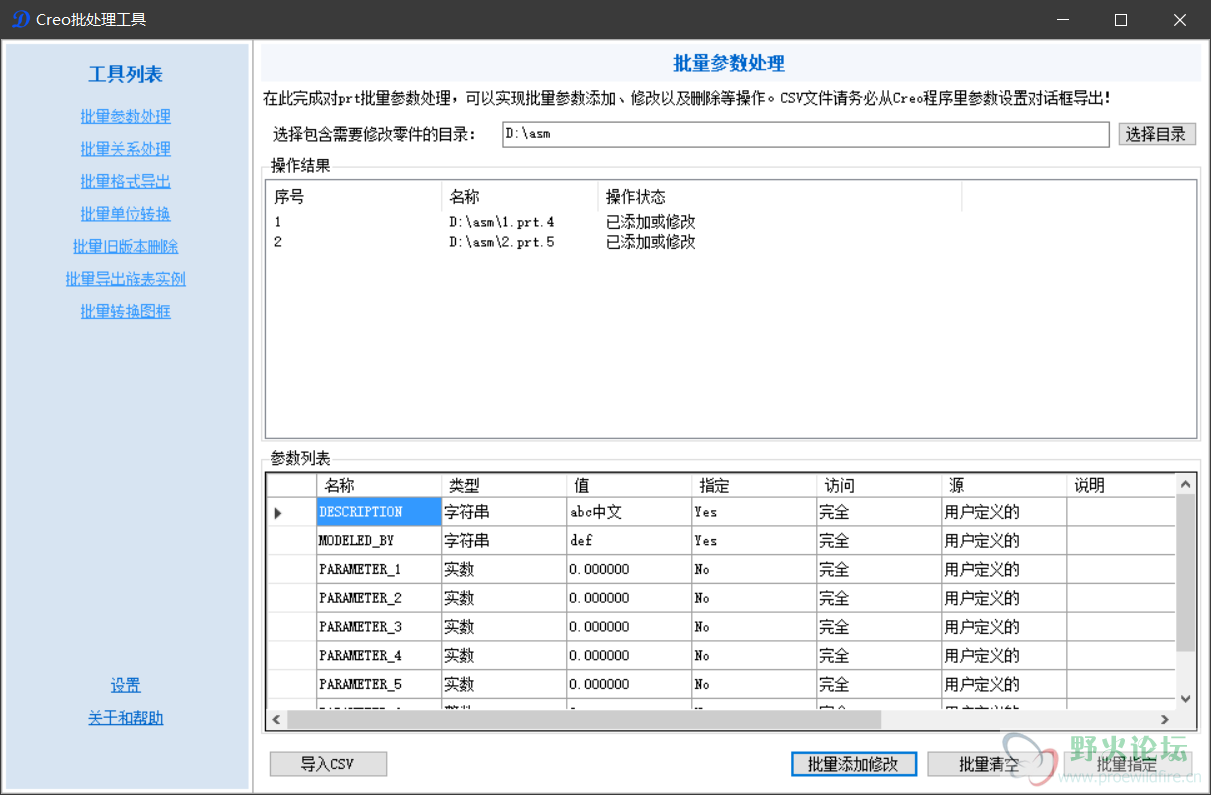This screenshot has width=1211, height=795.
Task: Click the parameter table scroll up arrow
Action: pos(1185,484)
